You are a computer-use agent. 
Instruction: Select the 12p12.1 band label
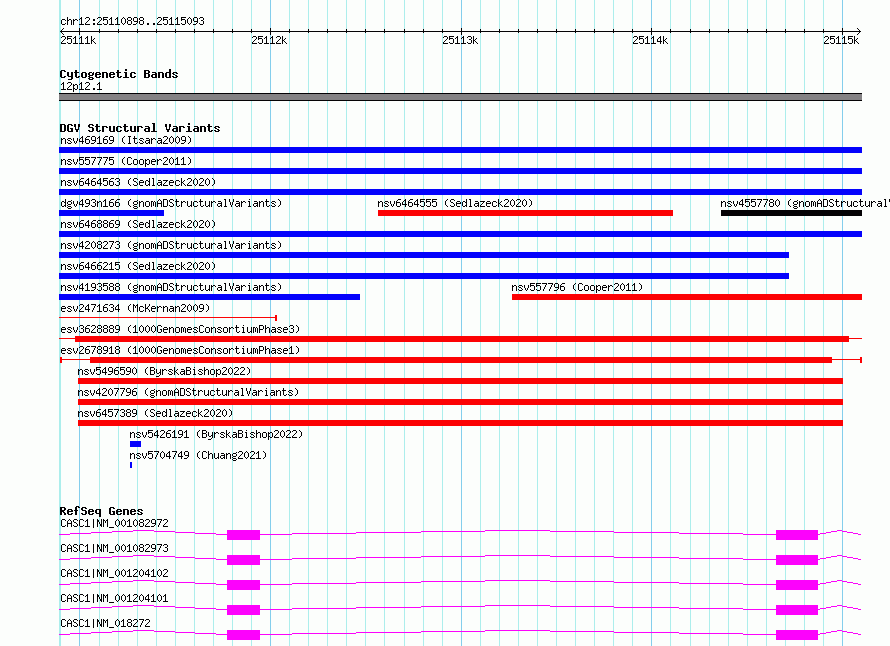coord(81,86)
